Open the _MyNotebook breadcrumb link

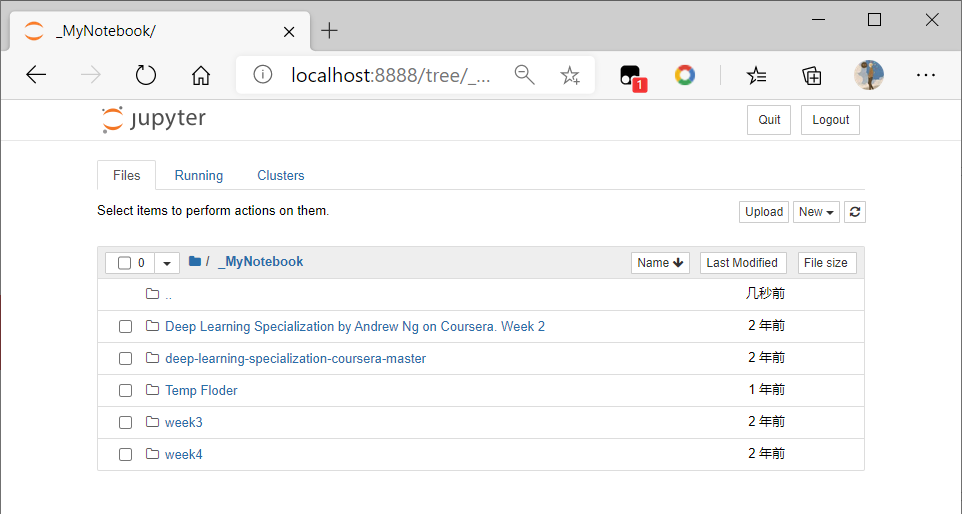point(261,261)
